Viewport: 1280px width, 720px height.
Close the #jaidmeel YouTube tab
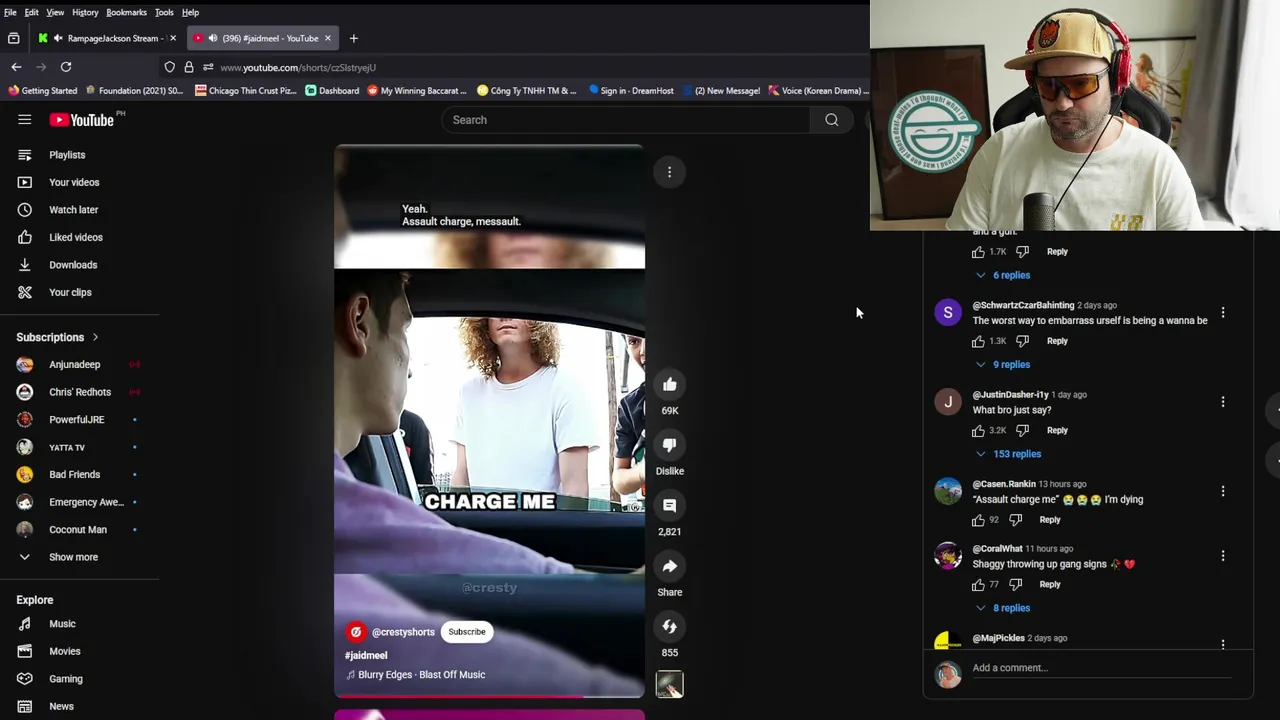[x=327, y=38]
